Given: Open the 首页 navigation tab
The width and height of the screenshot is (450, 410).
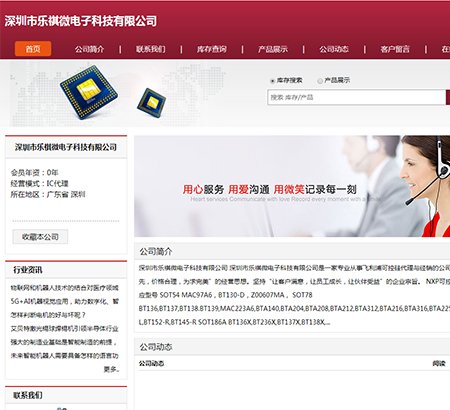Looking at the screenshot, I should coord(33,49).
